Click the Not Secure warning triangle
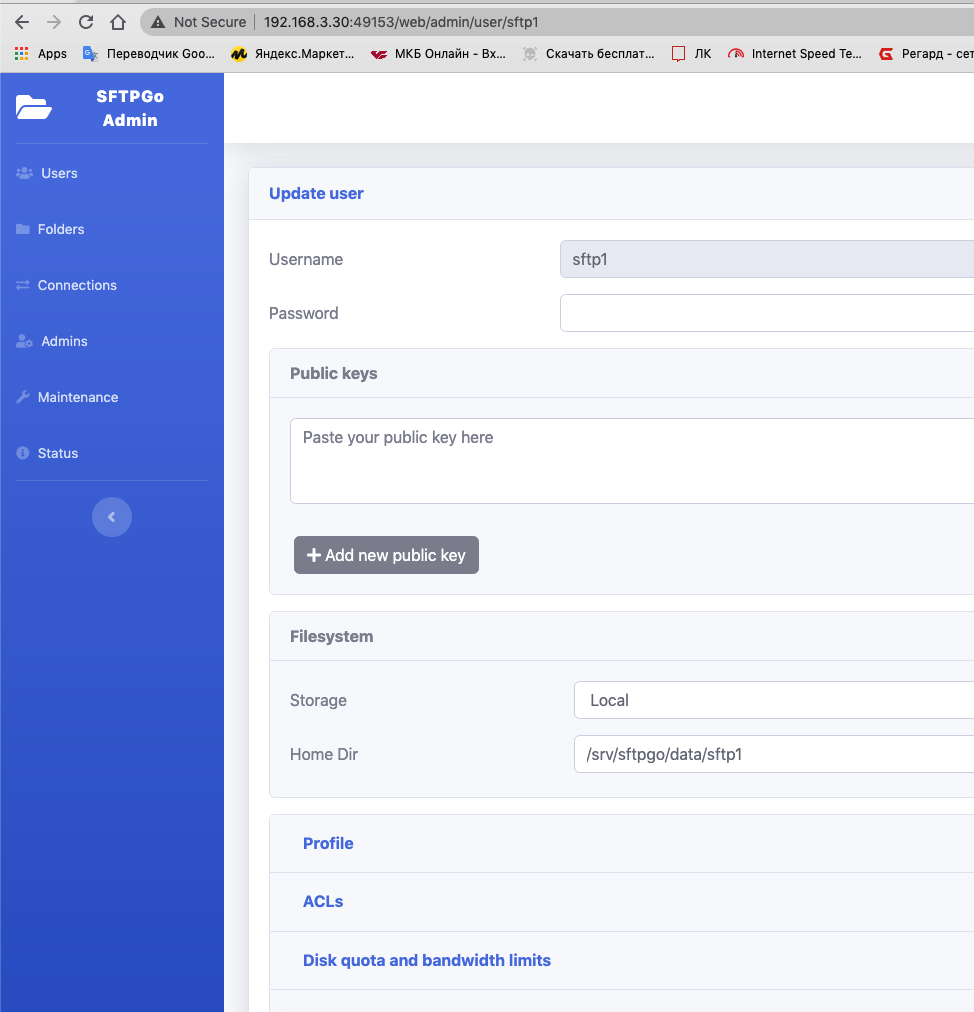 pyautogui.click(x=158, y=22)
